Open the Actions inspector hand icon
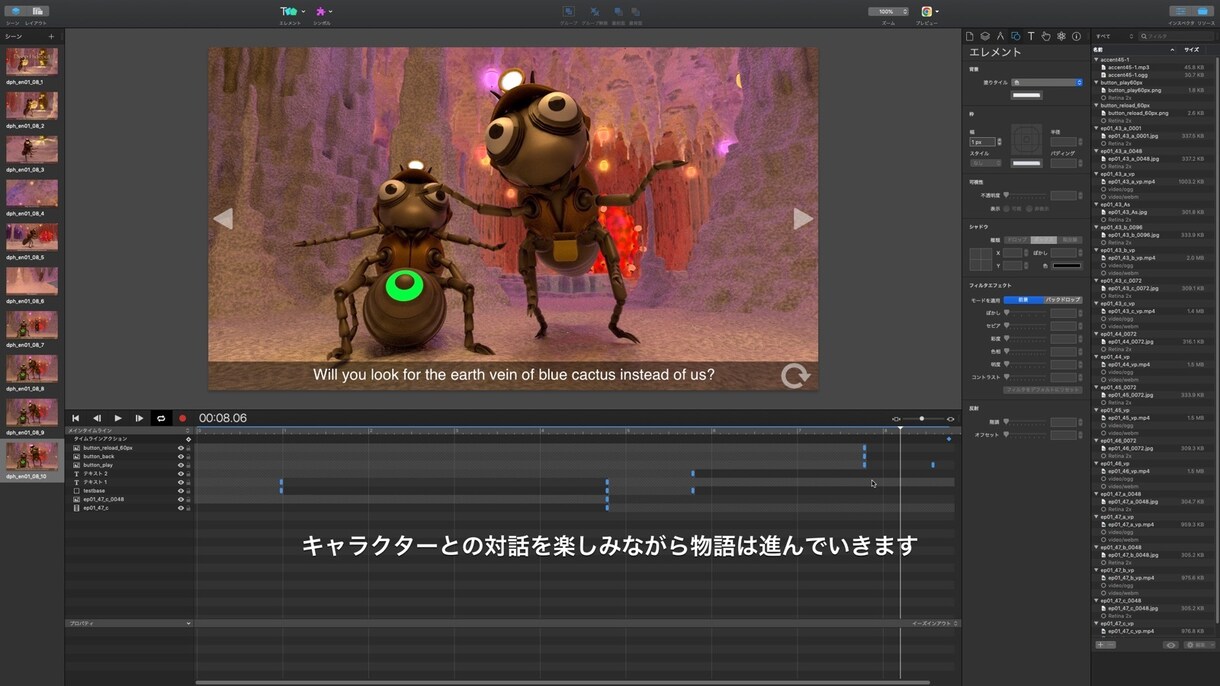 point(1046,36)
